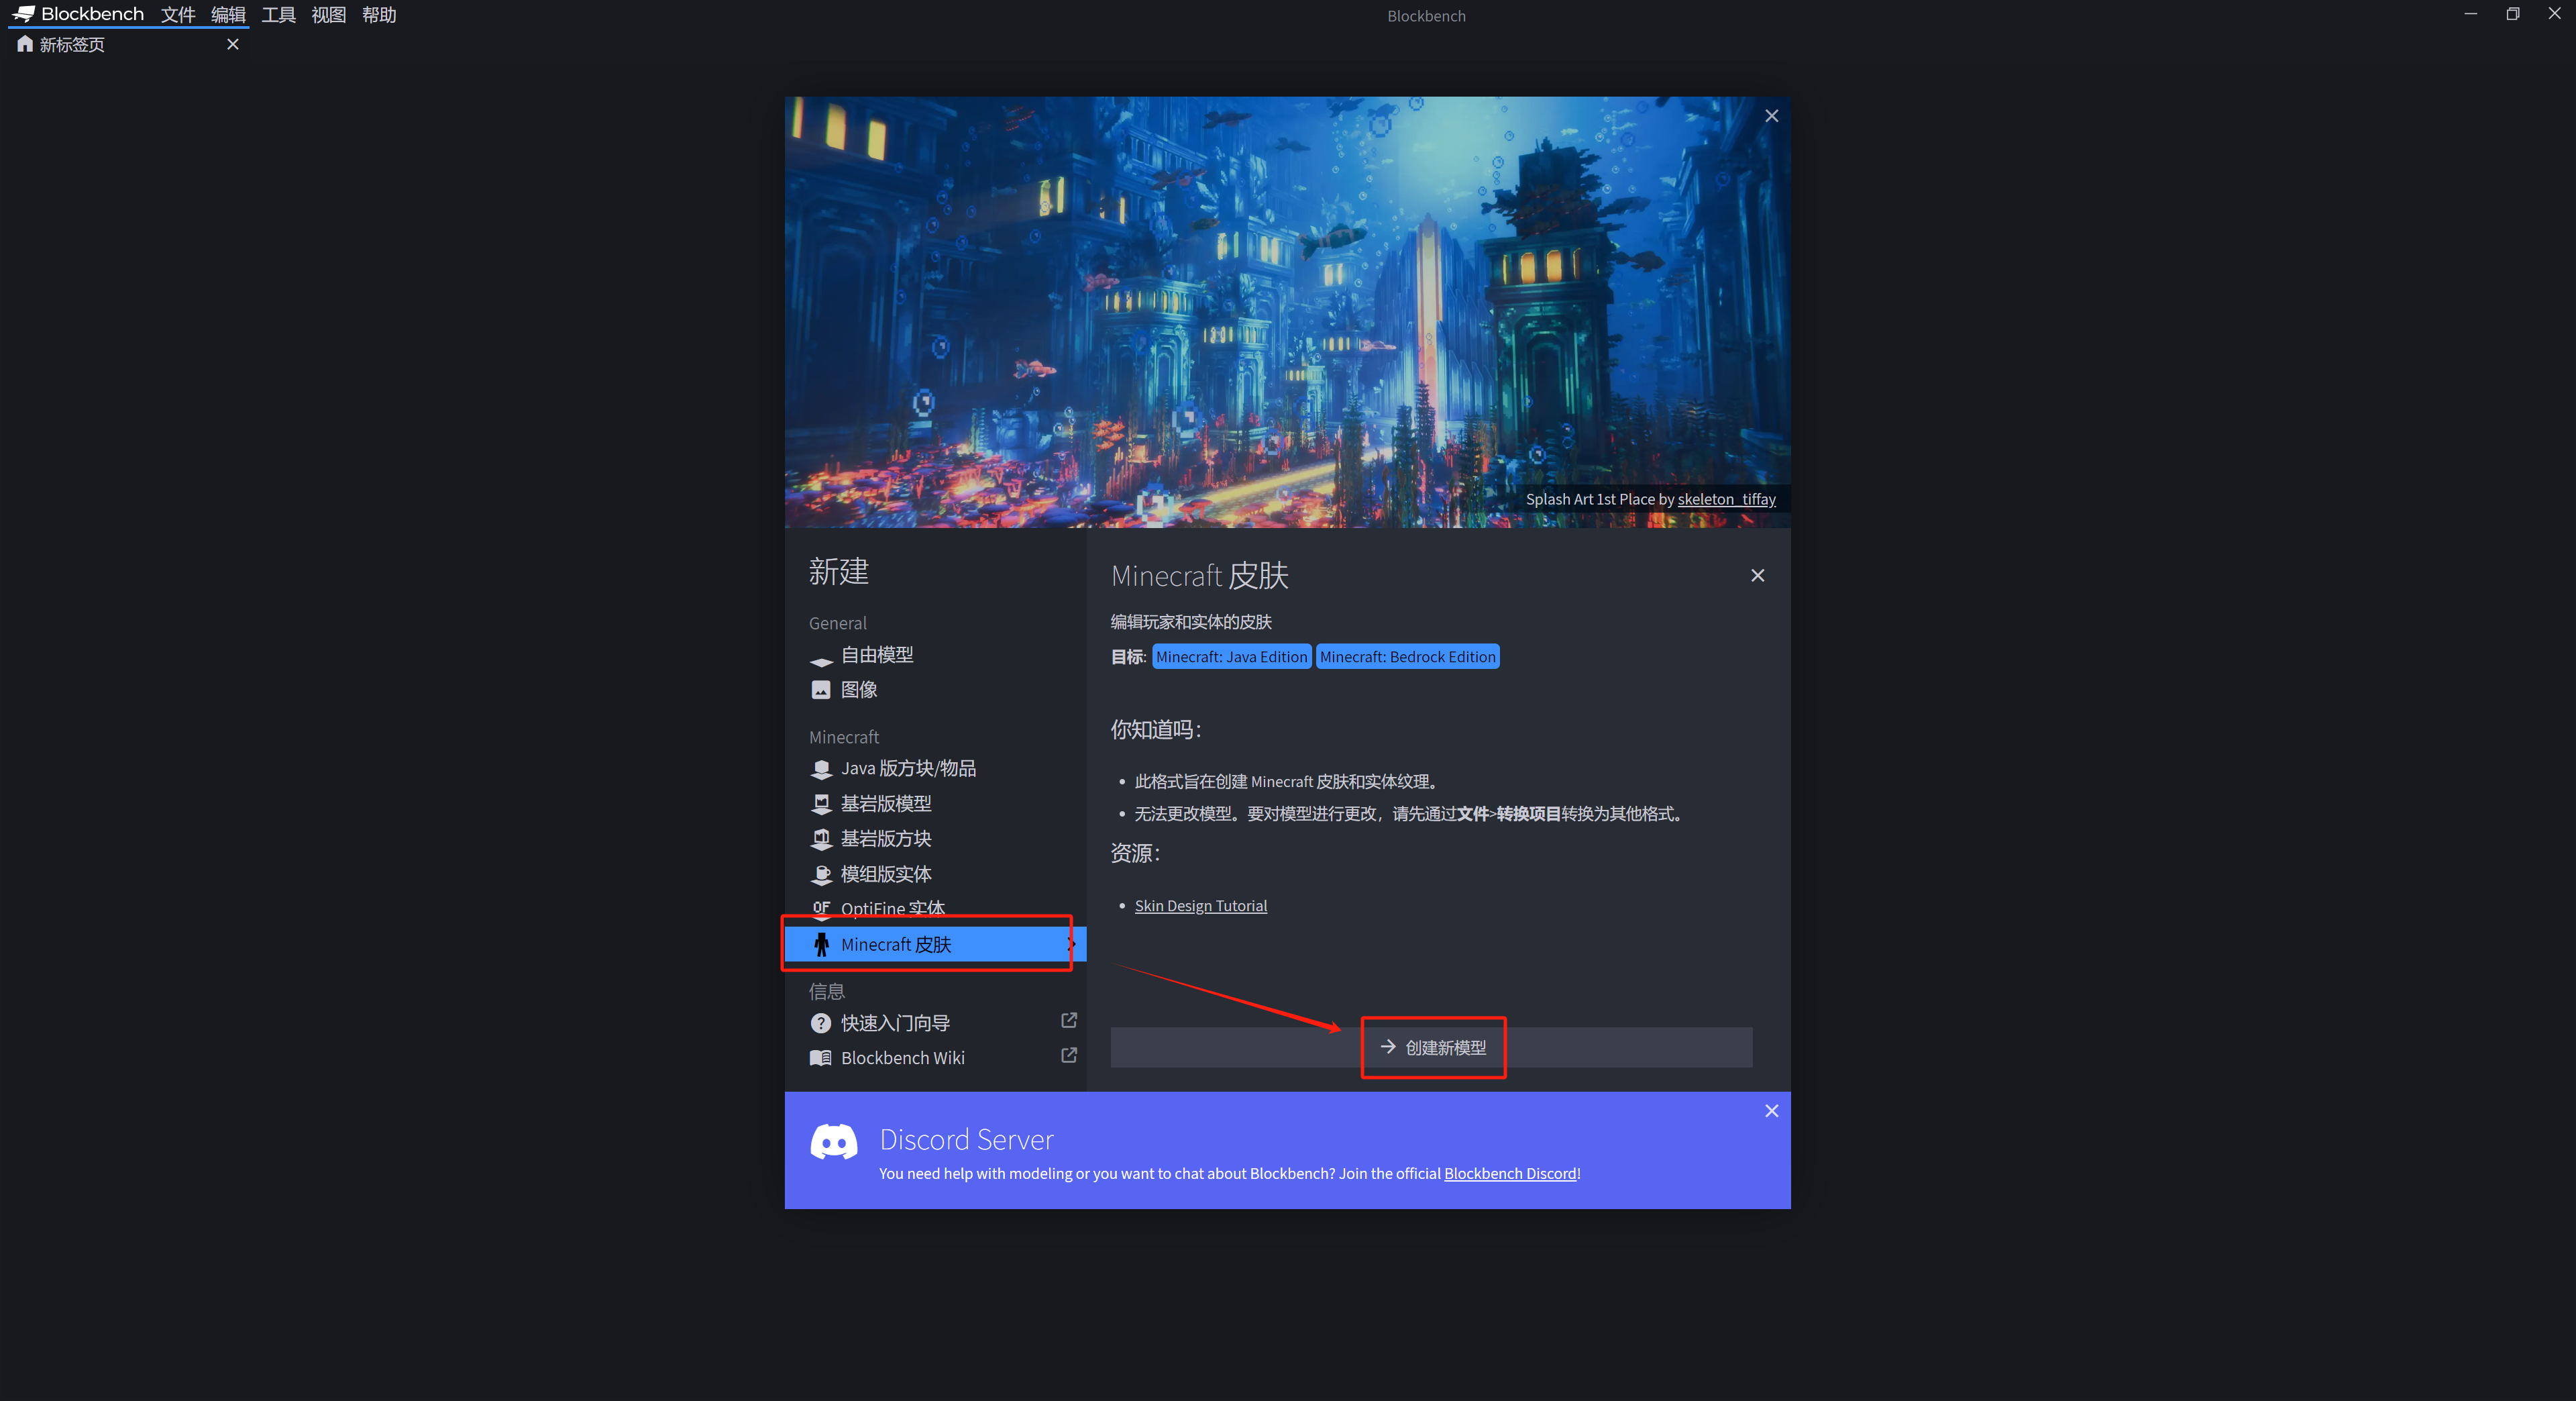Select 图像 format
Viewport: 2576px width, 1401px height.
click(935, 690)
